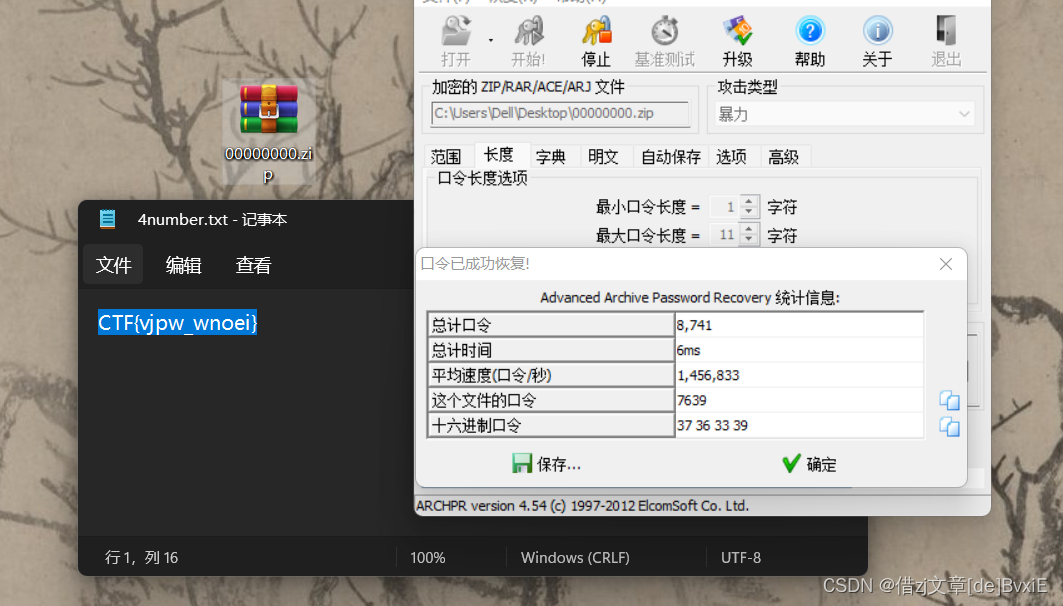Increase minimum password length stepper

tap(749, 201)
